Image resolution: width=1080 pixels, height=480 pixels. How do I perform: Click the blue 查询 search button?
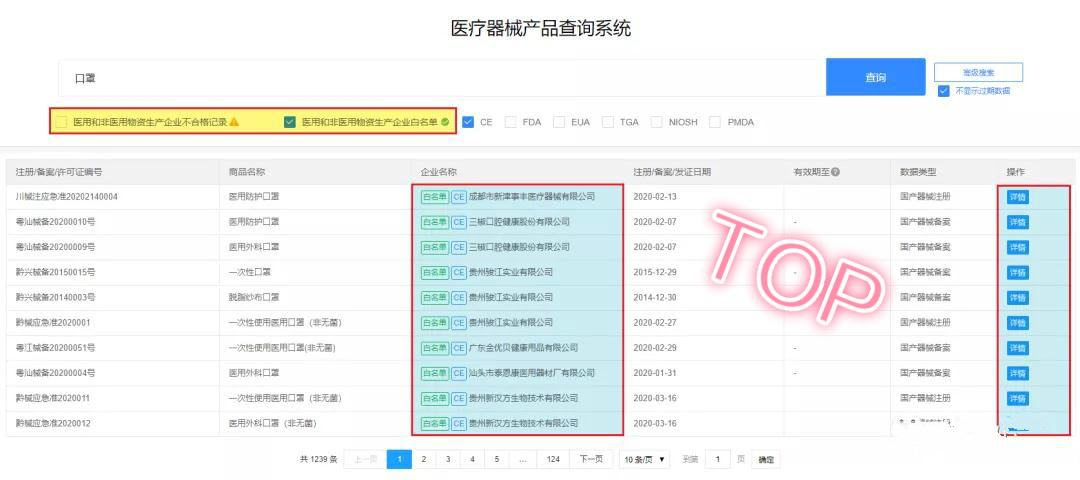(x=875, y=77)
